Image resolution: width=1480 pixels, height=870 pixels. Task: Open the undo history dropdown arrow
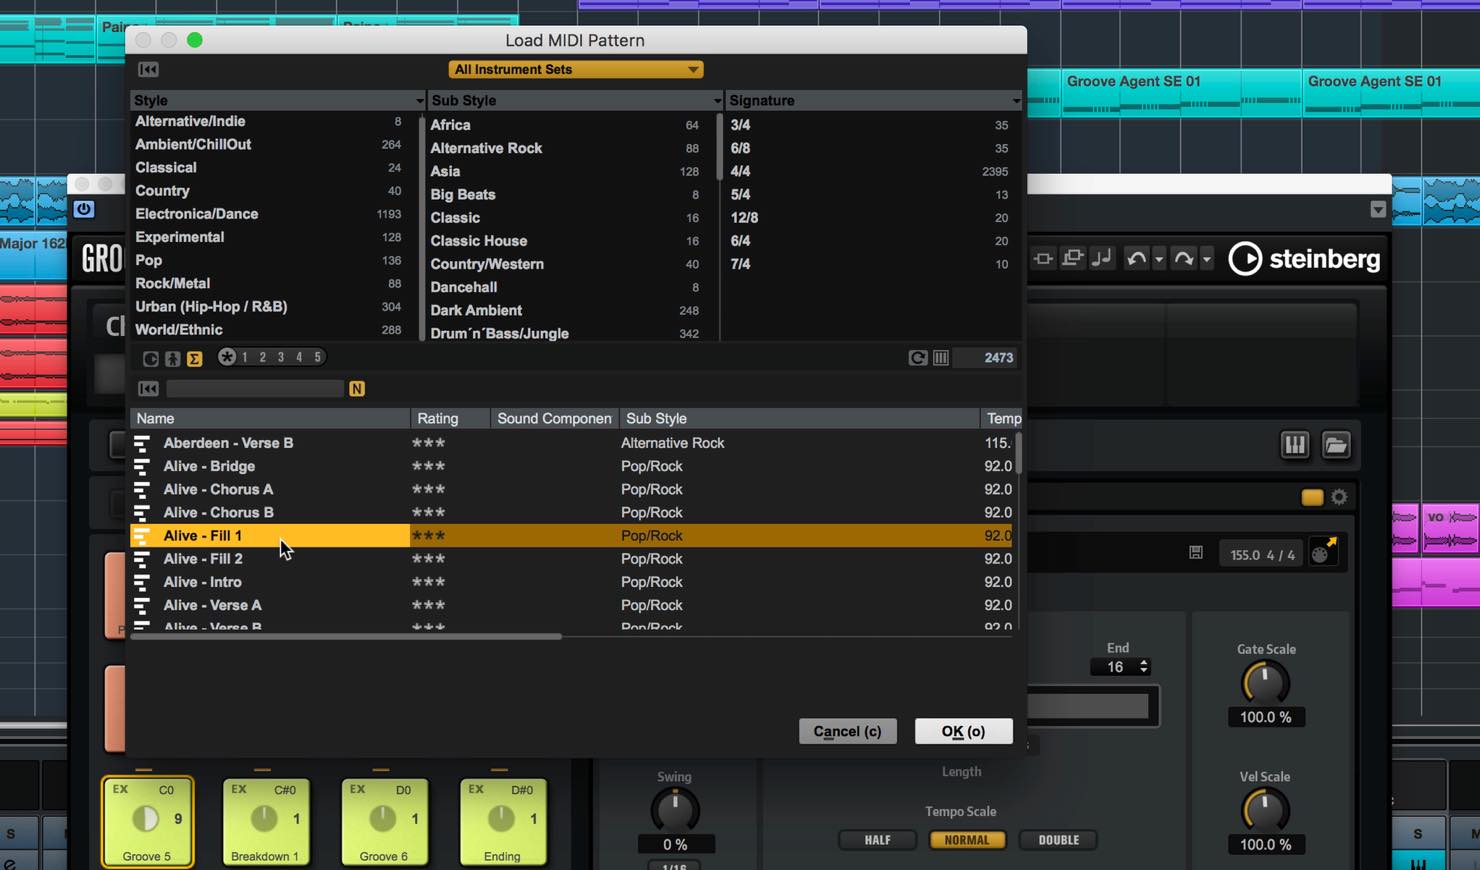click(x=1159, y=260)
